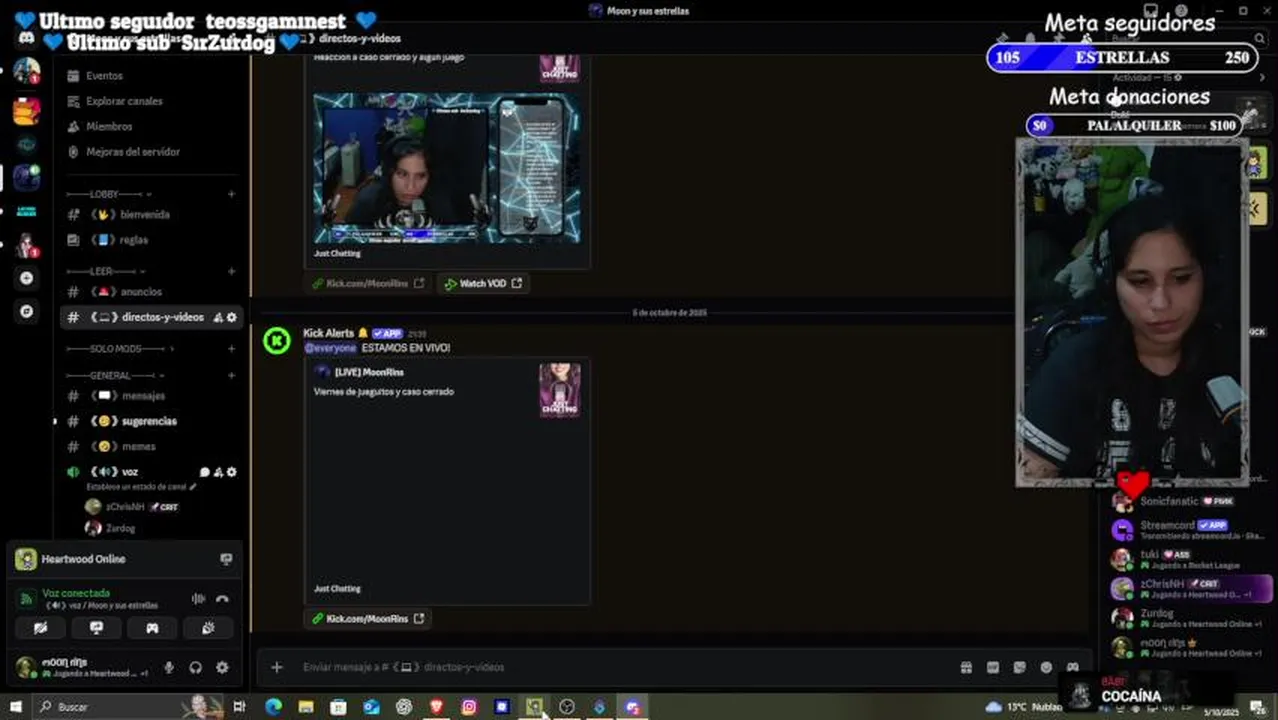Edit directos-y-videos channel settings gear
The image size is (1278, 720).
(231, 317)
